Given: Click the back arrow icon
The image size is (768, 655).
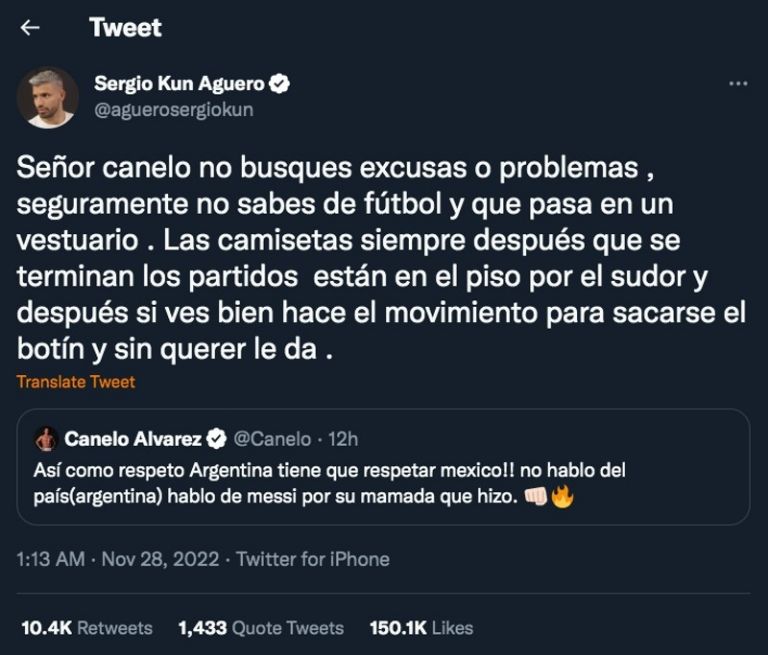Looking at the screenshot, I should coord(30,28).
